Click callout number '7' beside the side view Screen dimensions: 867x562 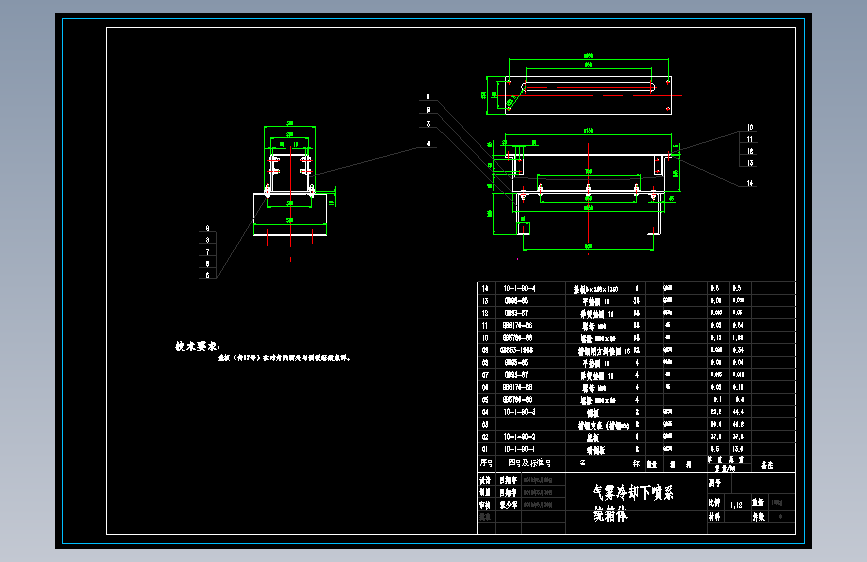tap(207, 252)
